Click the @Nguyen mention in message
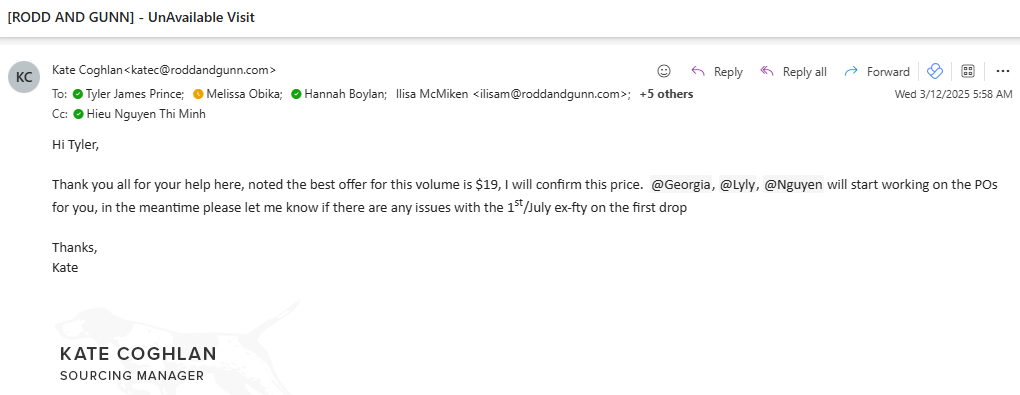 794,185
